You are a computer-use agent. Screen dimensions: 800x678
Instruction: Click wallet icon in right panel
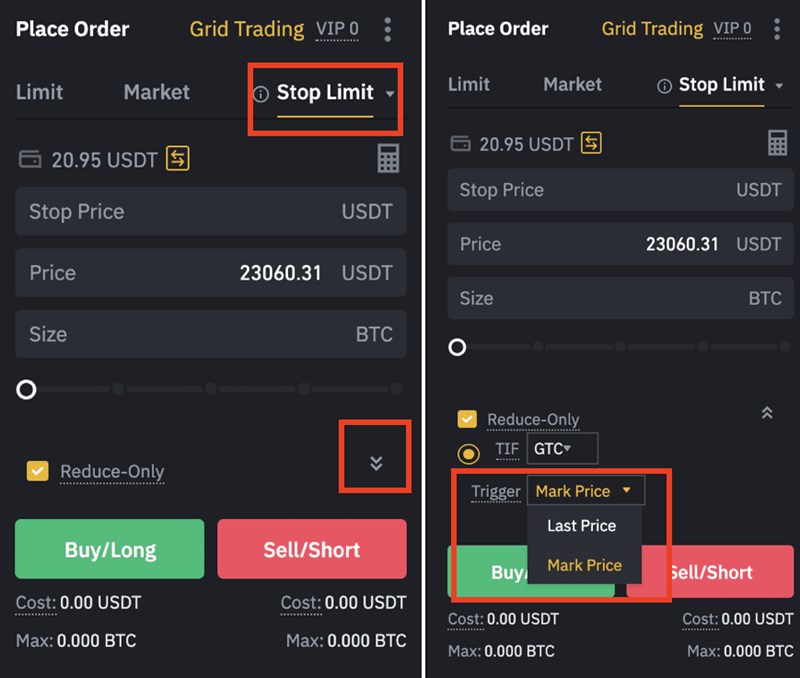tap(460, 144)
